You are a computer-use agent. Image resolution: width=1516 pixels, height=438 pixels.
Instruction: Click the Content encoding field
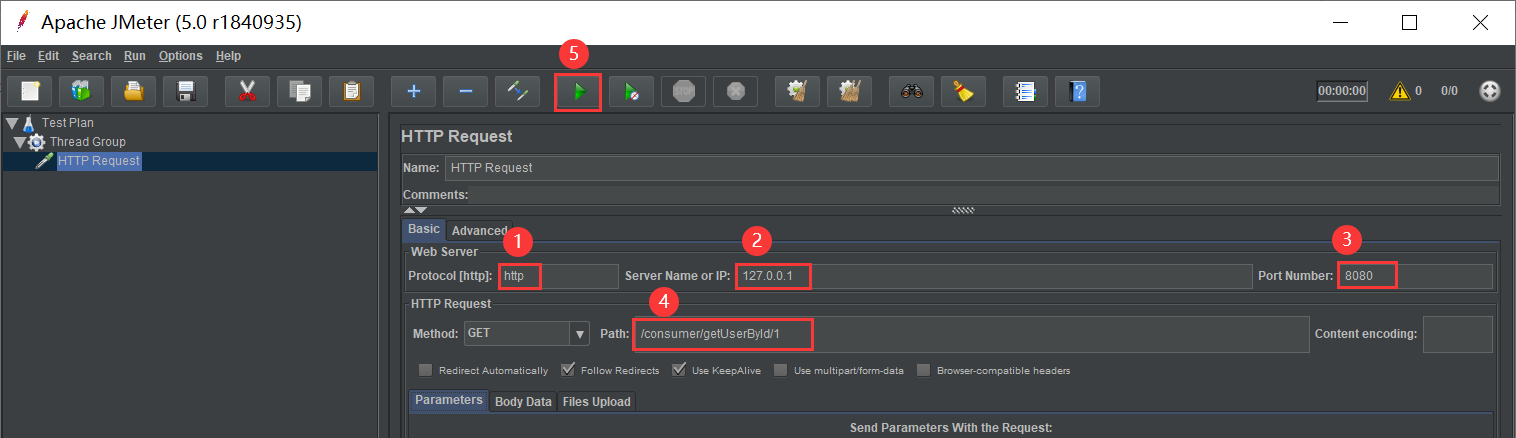[1458, 333]
